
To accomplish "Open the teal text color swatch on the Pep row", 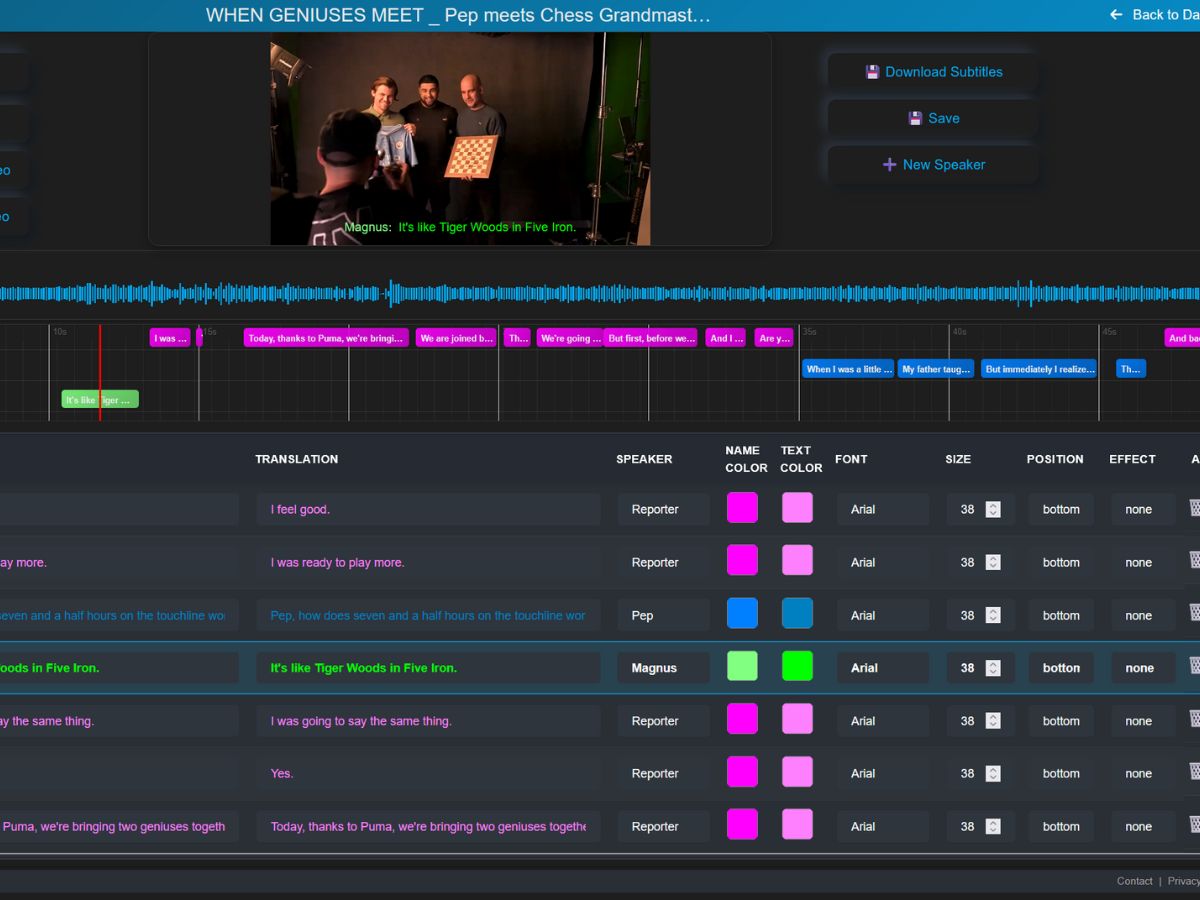I will (x=797, y=613).
